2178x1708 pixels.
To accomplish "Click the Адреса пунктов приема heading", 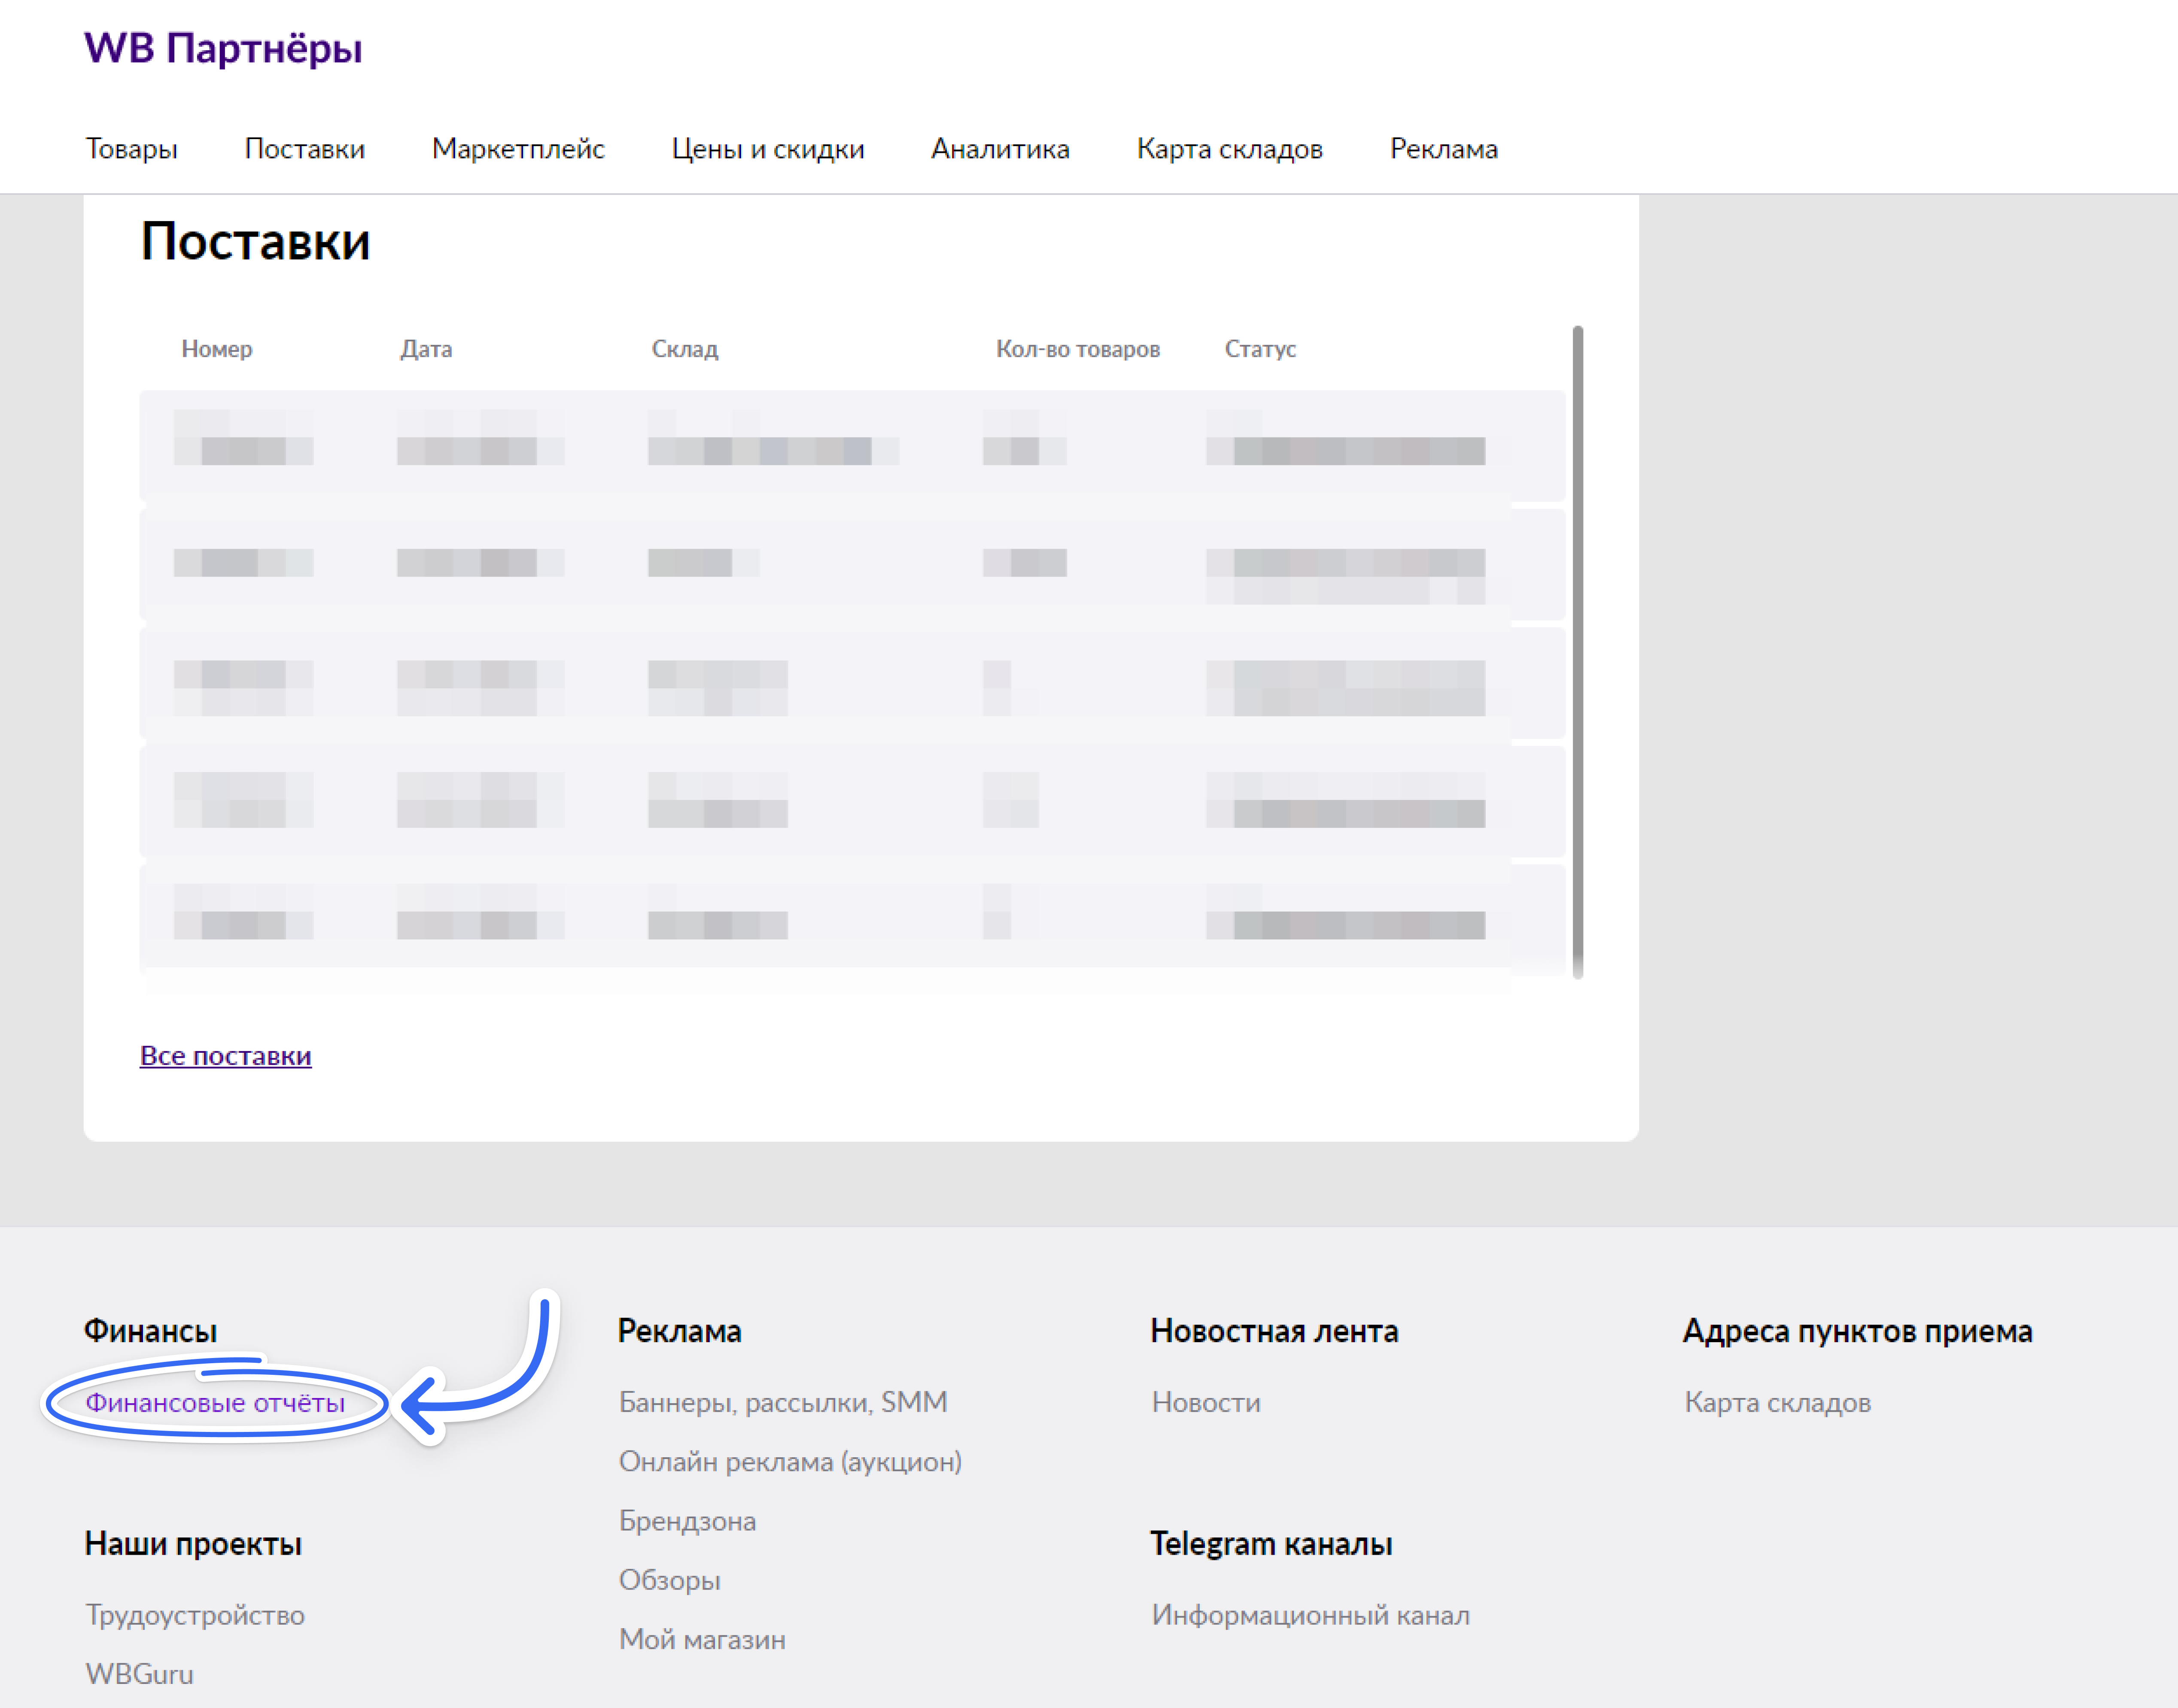I will [1858, 1331].
